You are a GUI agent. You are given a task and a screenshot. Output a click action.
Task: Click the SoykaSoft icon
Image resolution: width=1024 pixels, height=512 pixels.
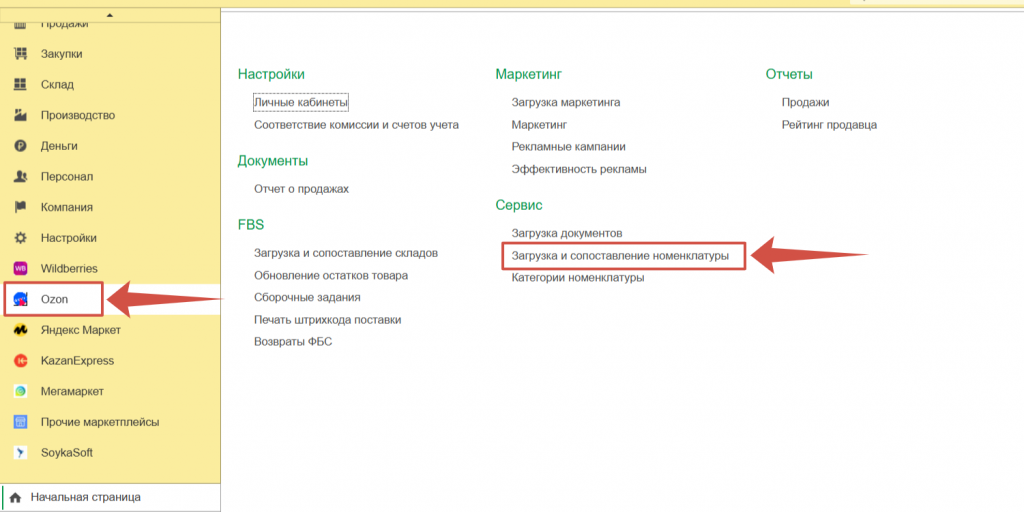tap(20, 453)
